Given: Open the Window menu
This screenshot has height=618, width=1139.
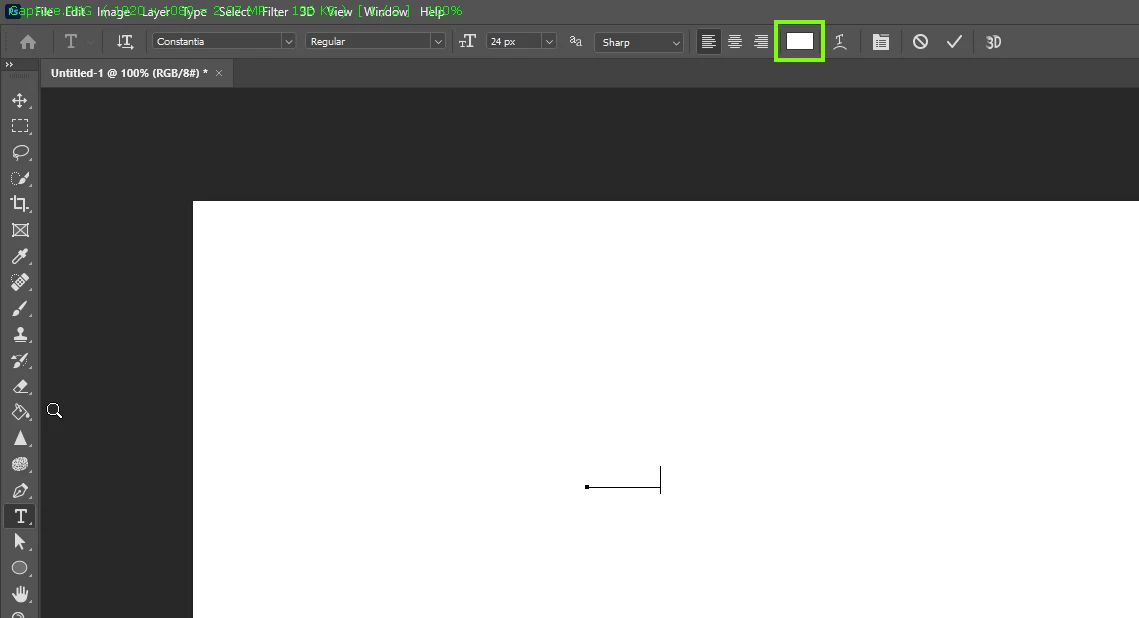Looking at the screenshot, I should tap(386, 12).
